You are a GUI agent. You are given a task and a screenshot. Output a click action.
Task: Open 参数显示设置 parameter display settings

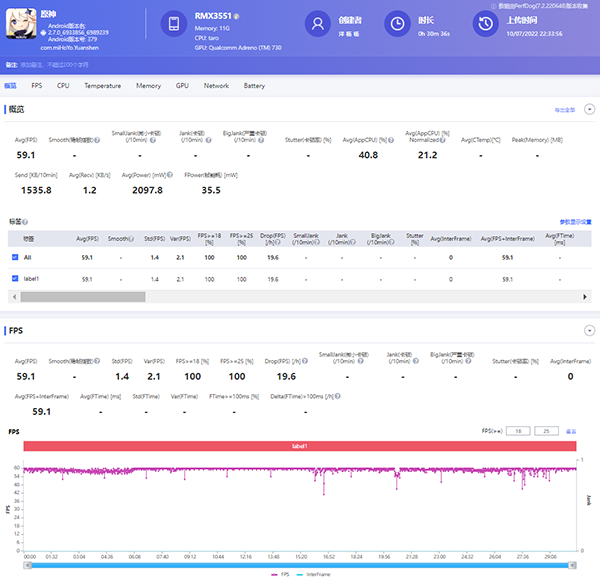pos(575,221)
